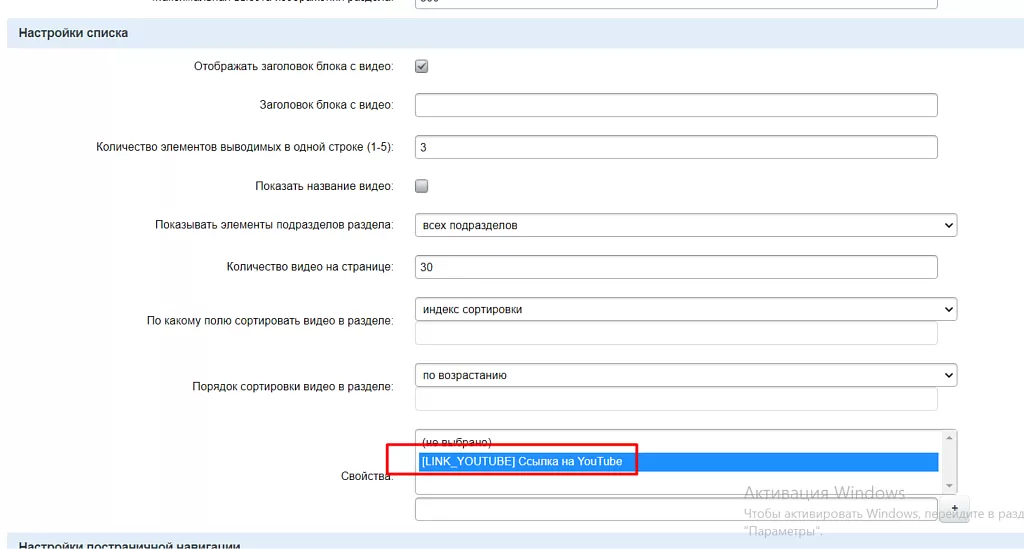Viewport: 1024px width, 549px height.
Task: Click the empty field below 'индекс сортировки'
Action: 676,333
